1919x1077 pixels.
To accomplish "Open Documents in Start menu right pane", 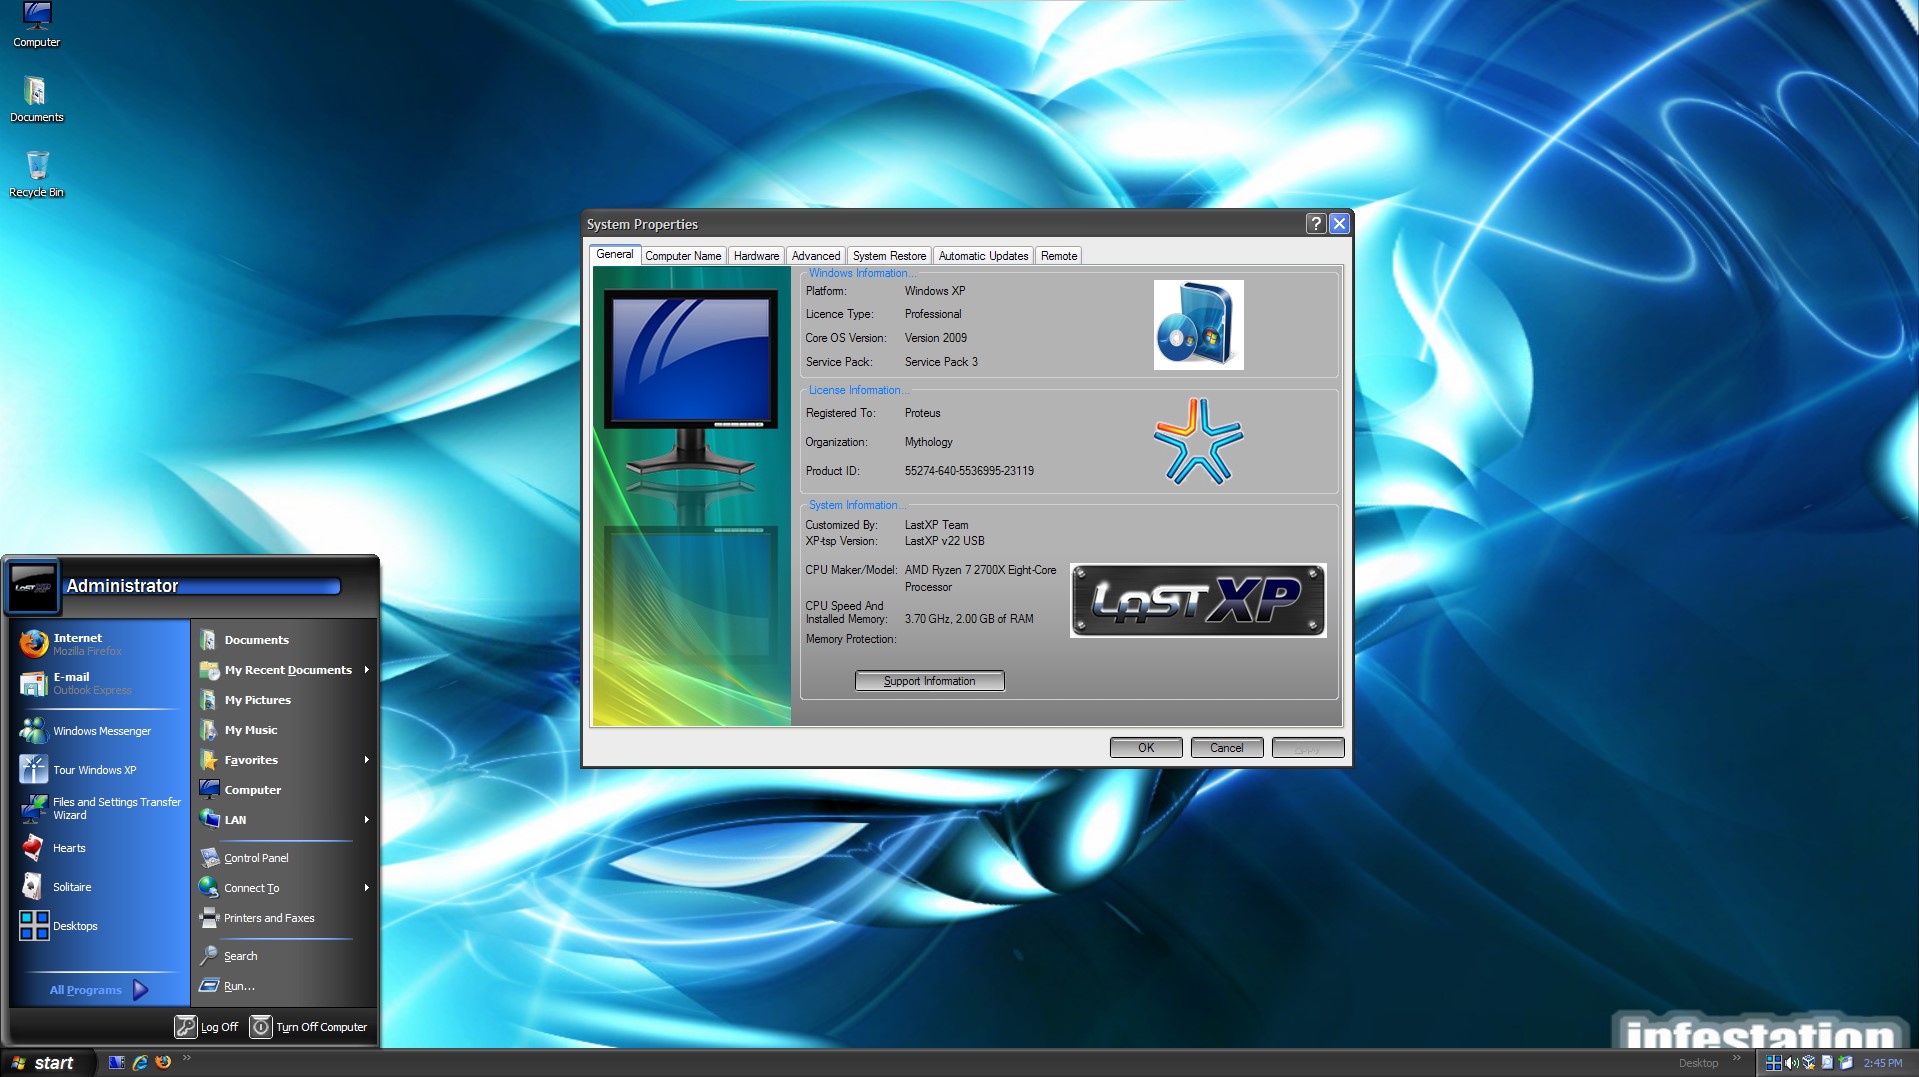I will pos(284,640).
